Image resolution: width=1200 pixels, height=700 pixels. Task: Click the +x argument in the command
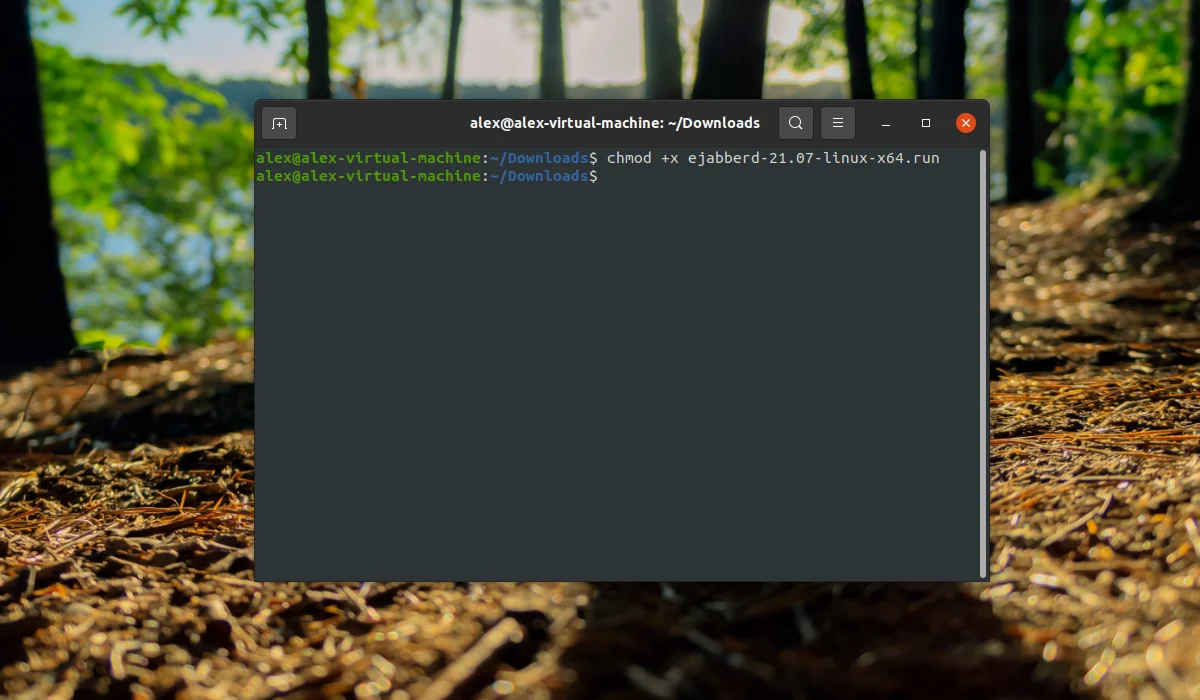coord(669,158)
